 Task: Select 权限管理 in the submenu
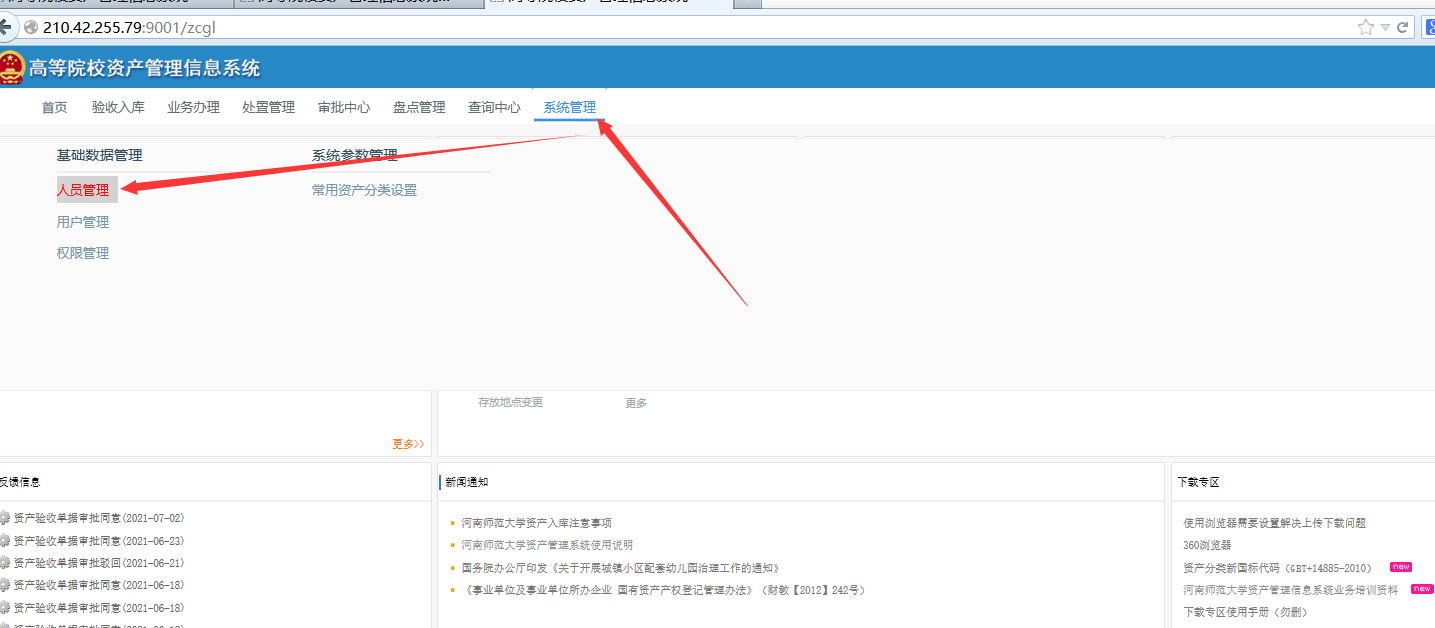pyautogui.click(x=83, y=253)
